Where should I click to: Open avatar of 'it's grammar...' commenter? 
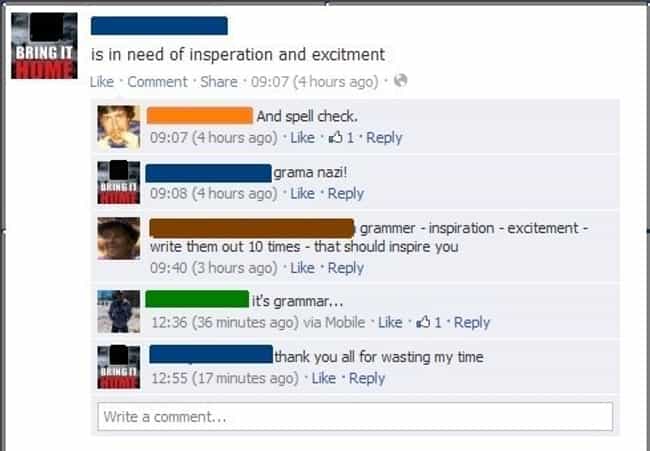tap(119, 312)
